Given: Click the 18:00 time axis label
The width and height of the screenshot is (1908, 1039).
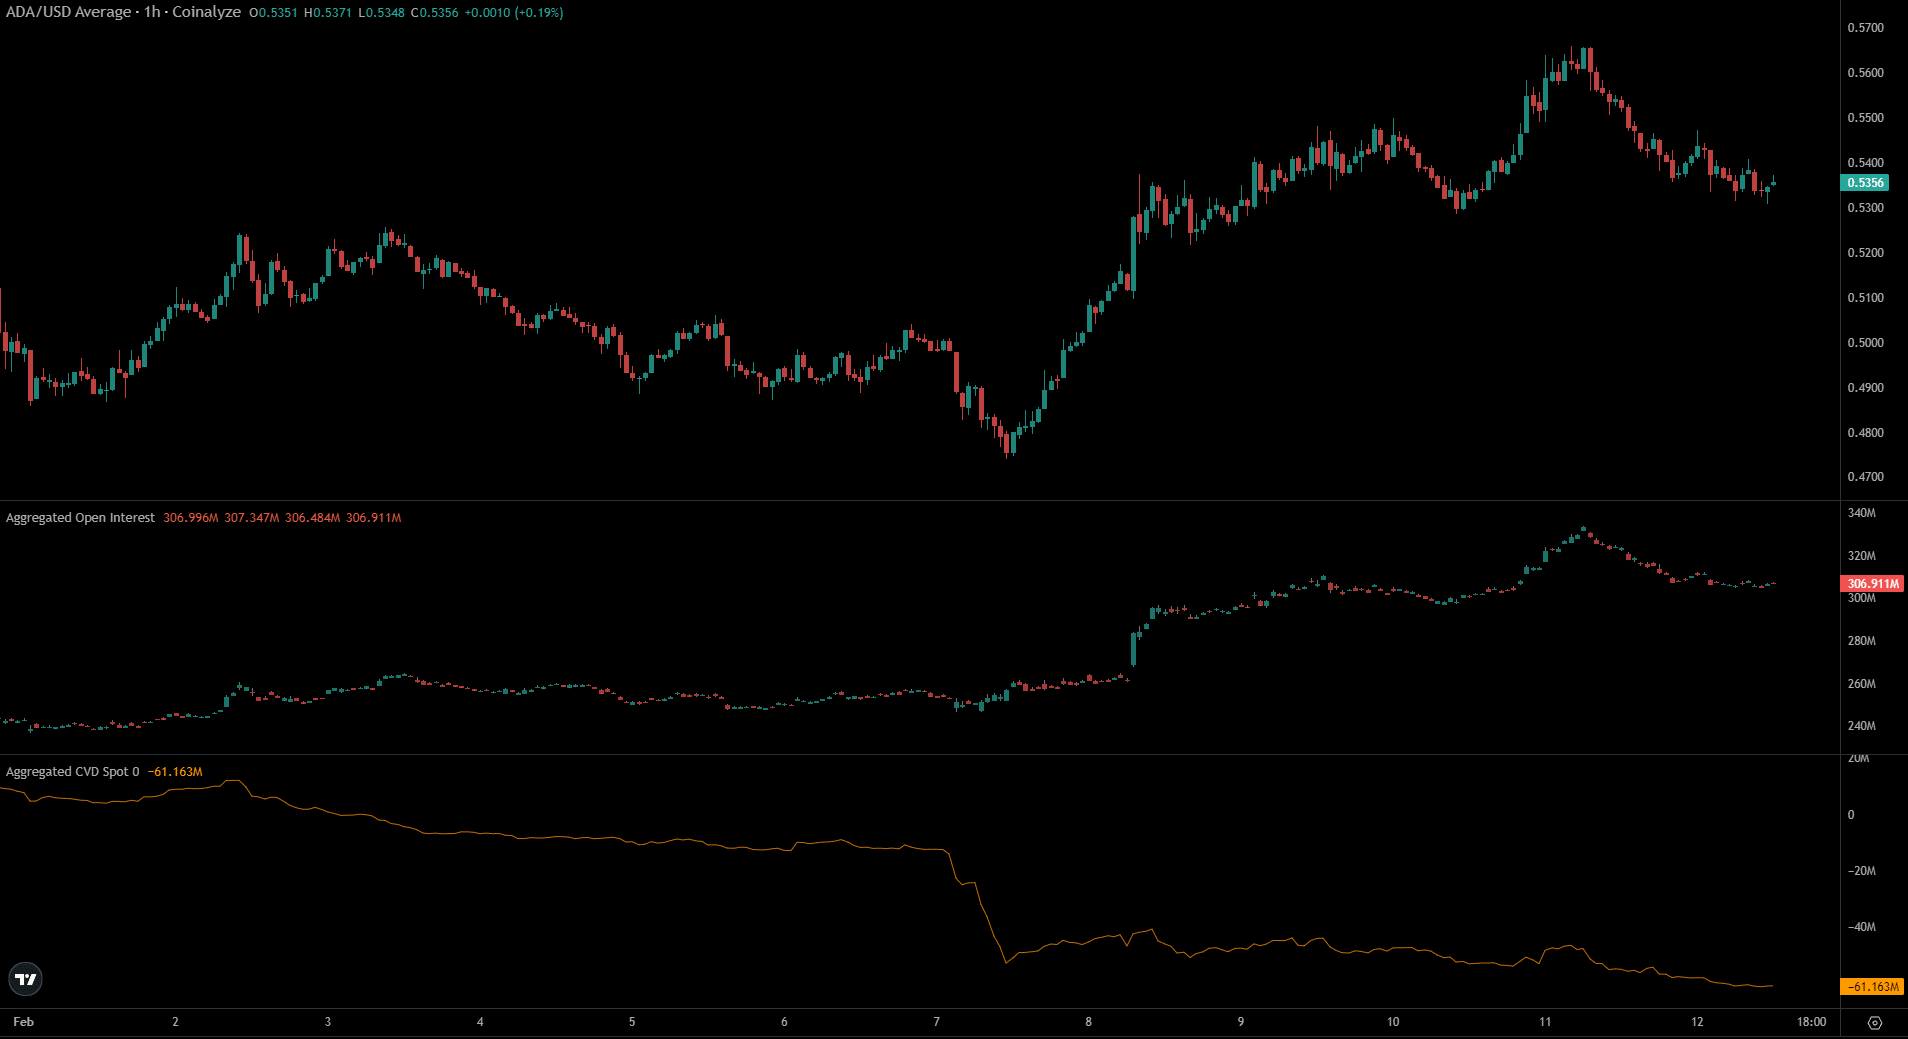Looking at the screenshot, I should (x=1811, y=1022).
